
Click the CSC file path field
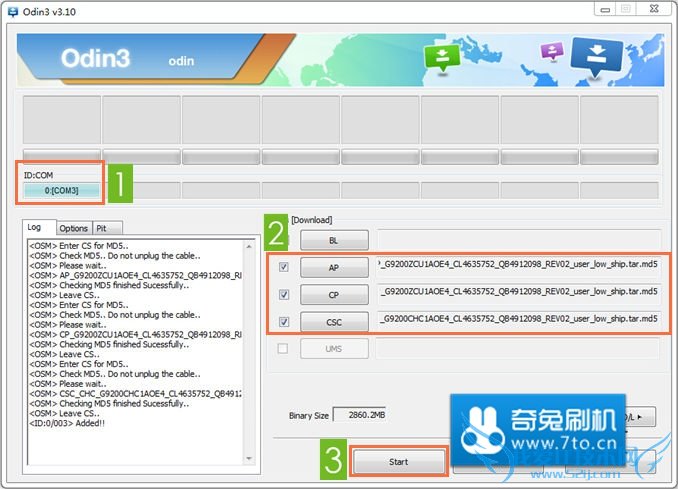click(518, 319)
